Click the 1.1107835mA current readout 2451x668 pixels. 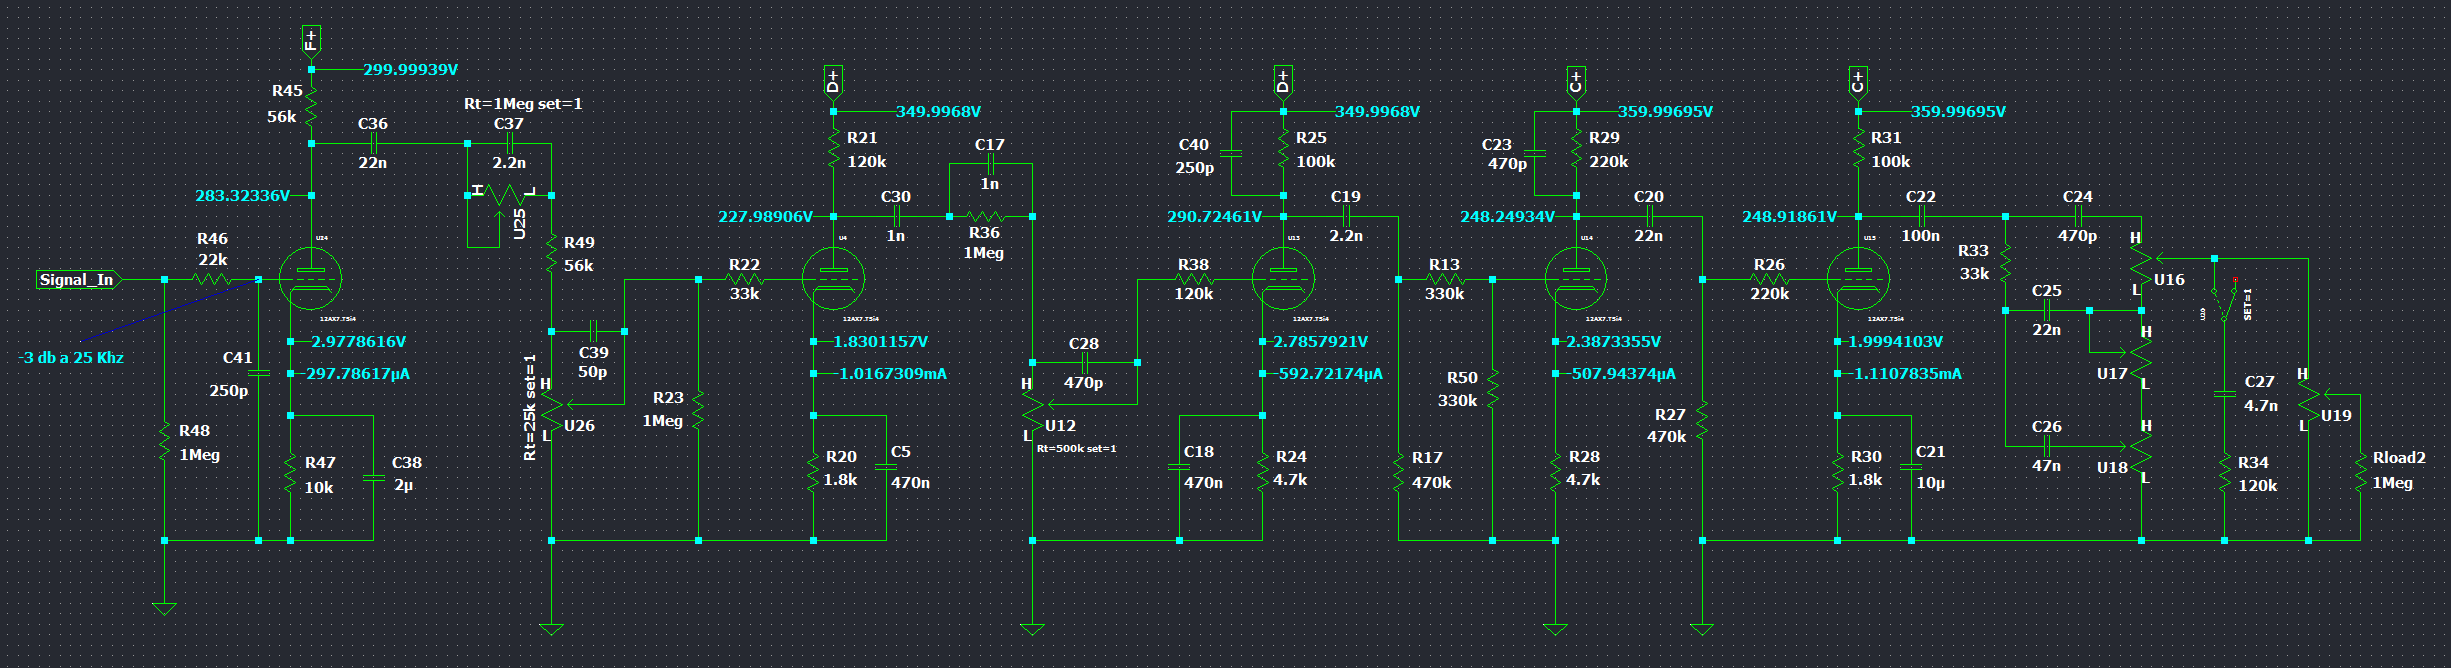[x=1907, y=374]
